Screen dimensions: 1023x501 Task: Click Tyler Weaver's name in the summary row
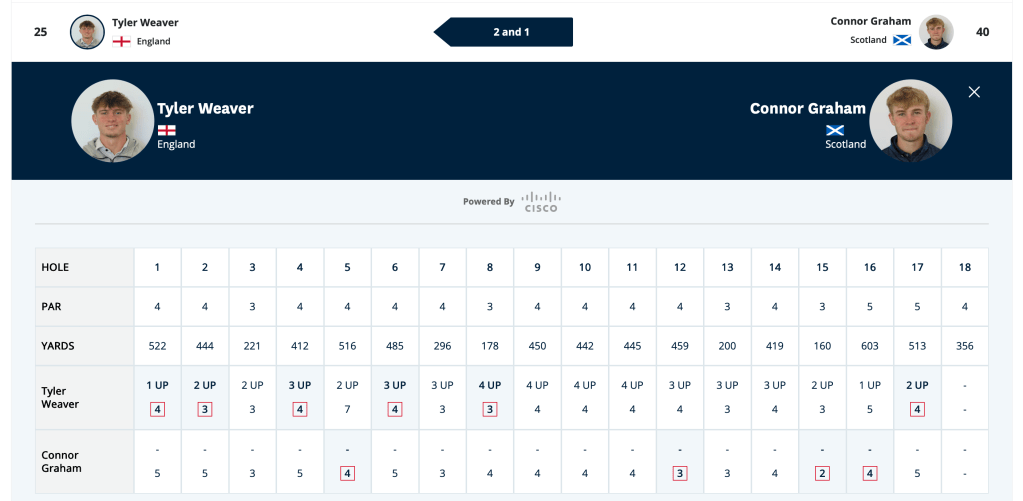[145, 22]
